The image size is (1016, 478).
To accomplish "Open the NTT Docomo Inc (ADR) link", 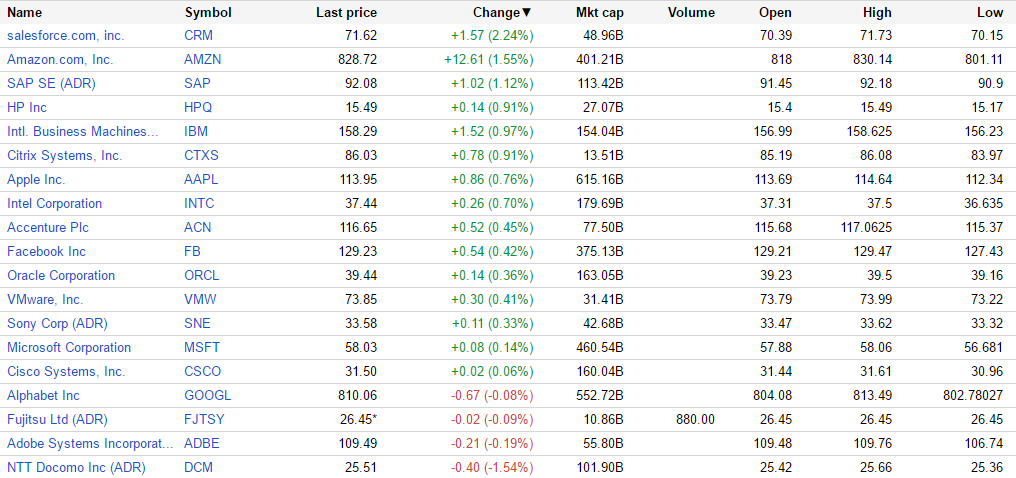I will 76,467.
